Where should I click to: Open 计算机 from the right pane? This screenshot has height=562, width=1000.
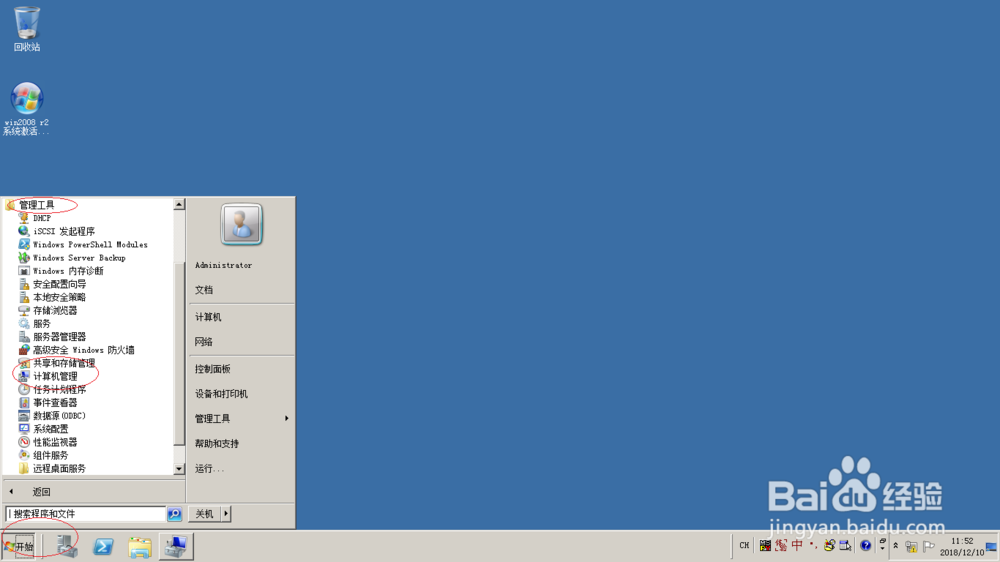point(208,317)
